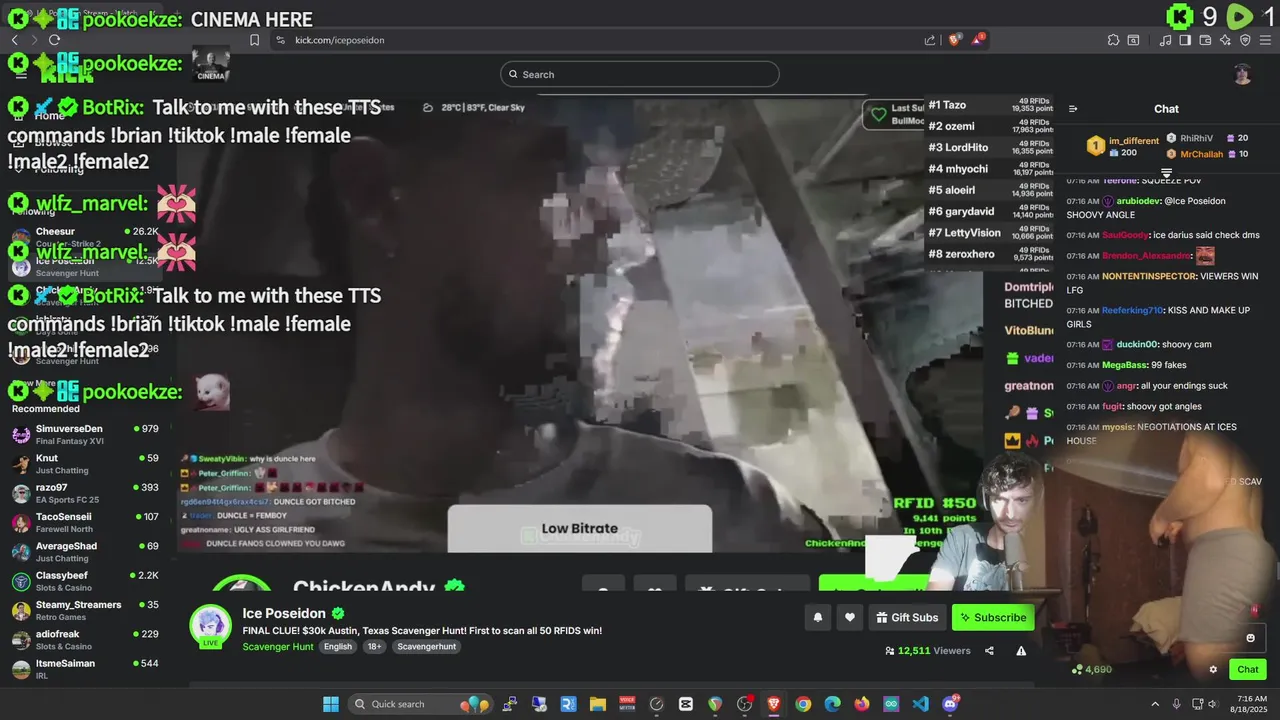Click the Ice Poseidon channel name
This screenshot has height=720, width=1280.
284,613
